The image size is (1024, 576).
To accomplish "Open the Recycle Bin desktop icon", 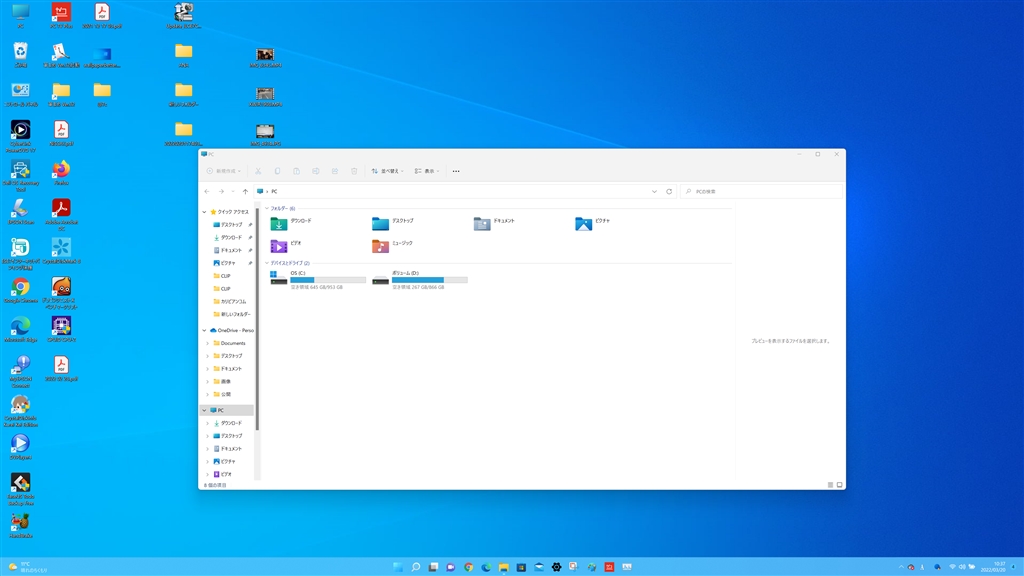I will [x=20, y=52].
